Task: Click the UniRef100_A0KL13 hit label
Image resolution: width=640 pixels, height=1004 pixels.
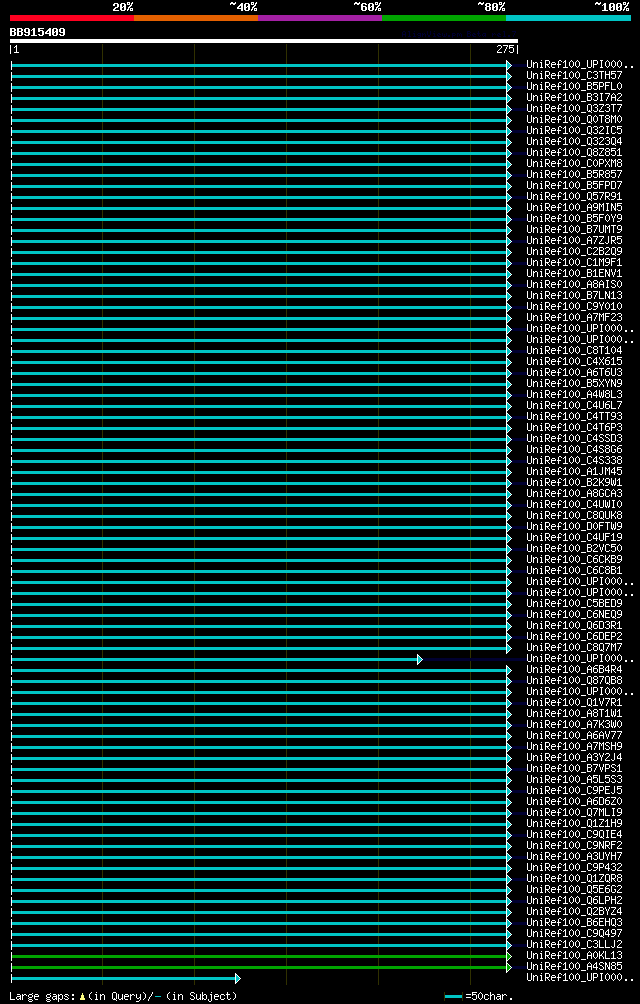Action: (x=574, y=955)
